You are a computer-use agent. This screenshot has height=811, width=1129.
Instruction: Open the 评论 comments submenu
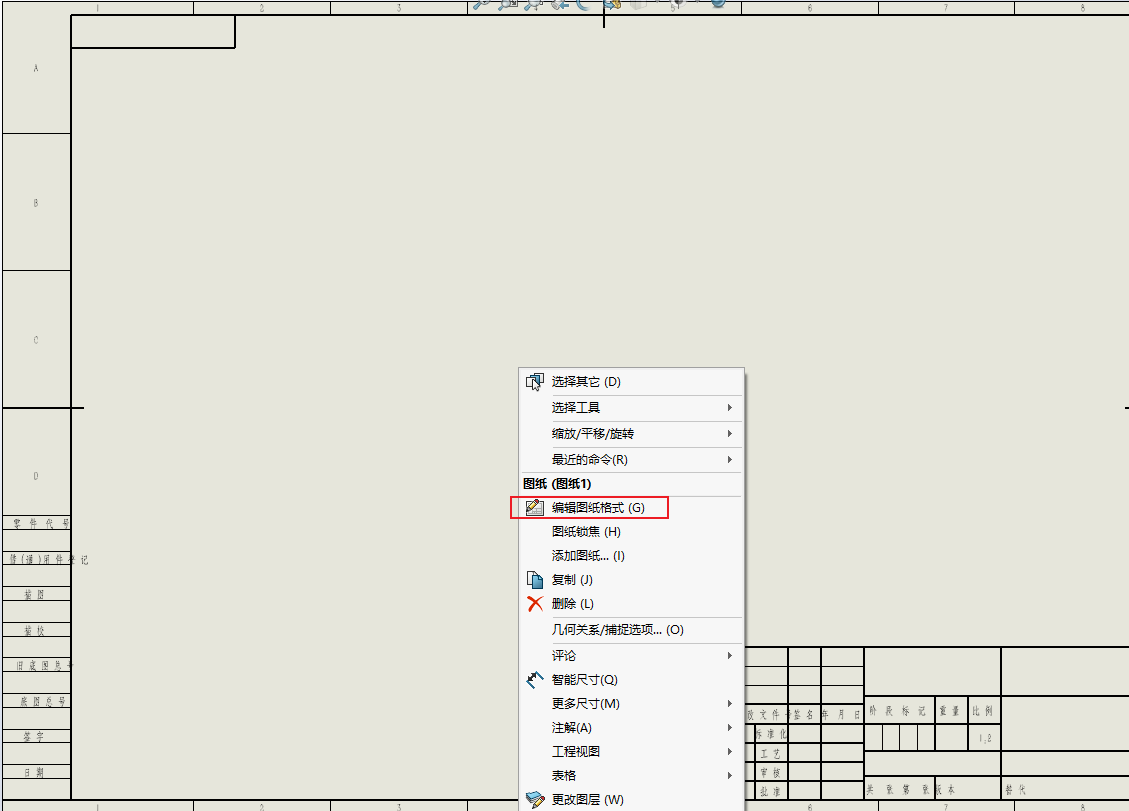[x=630, y=656]
